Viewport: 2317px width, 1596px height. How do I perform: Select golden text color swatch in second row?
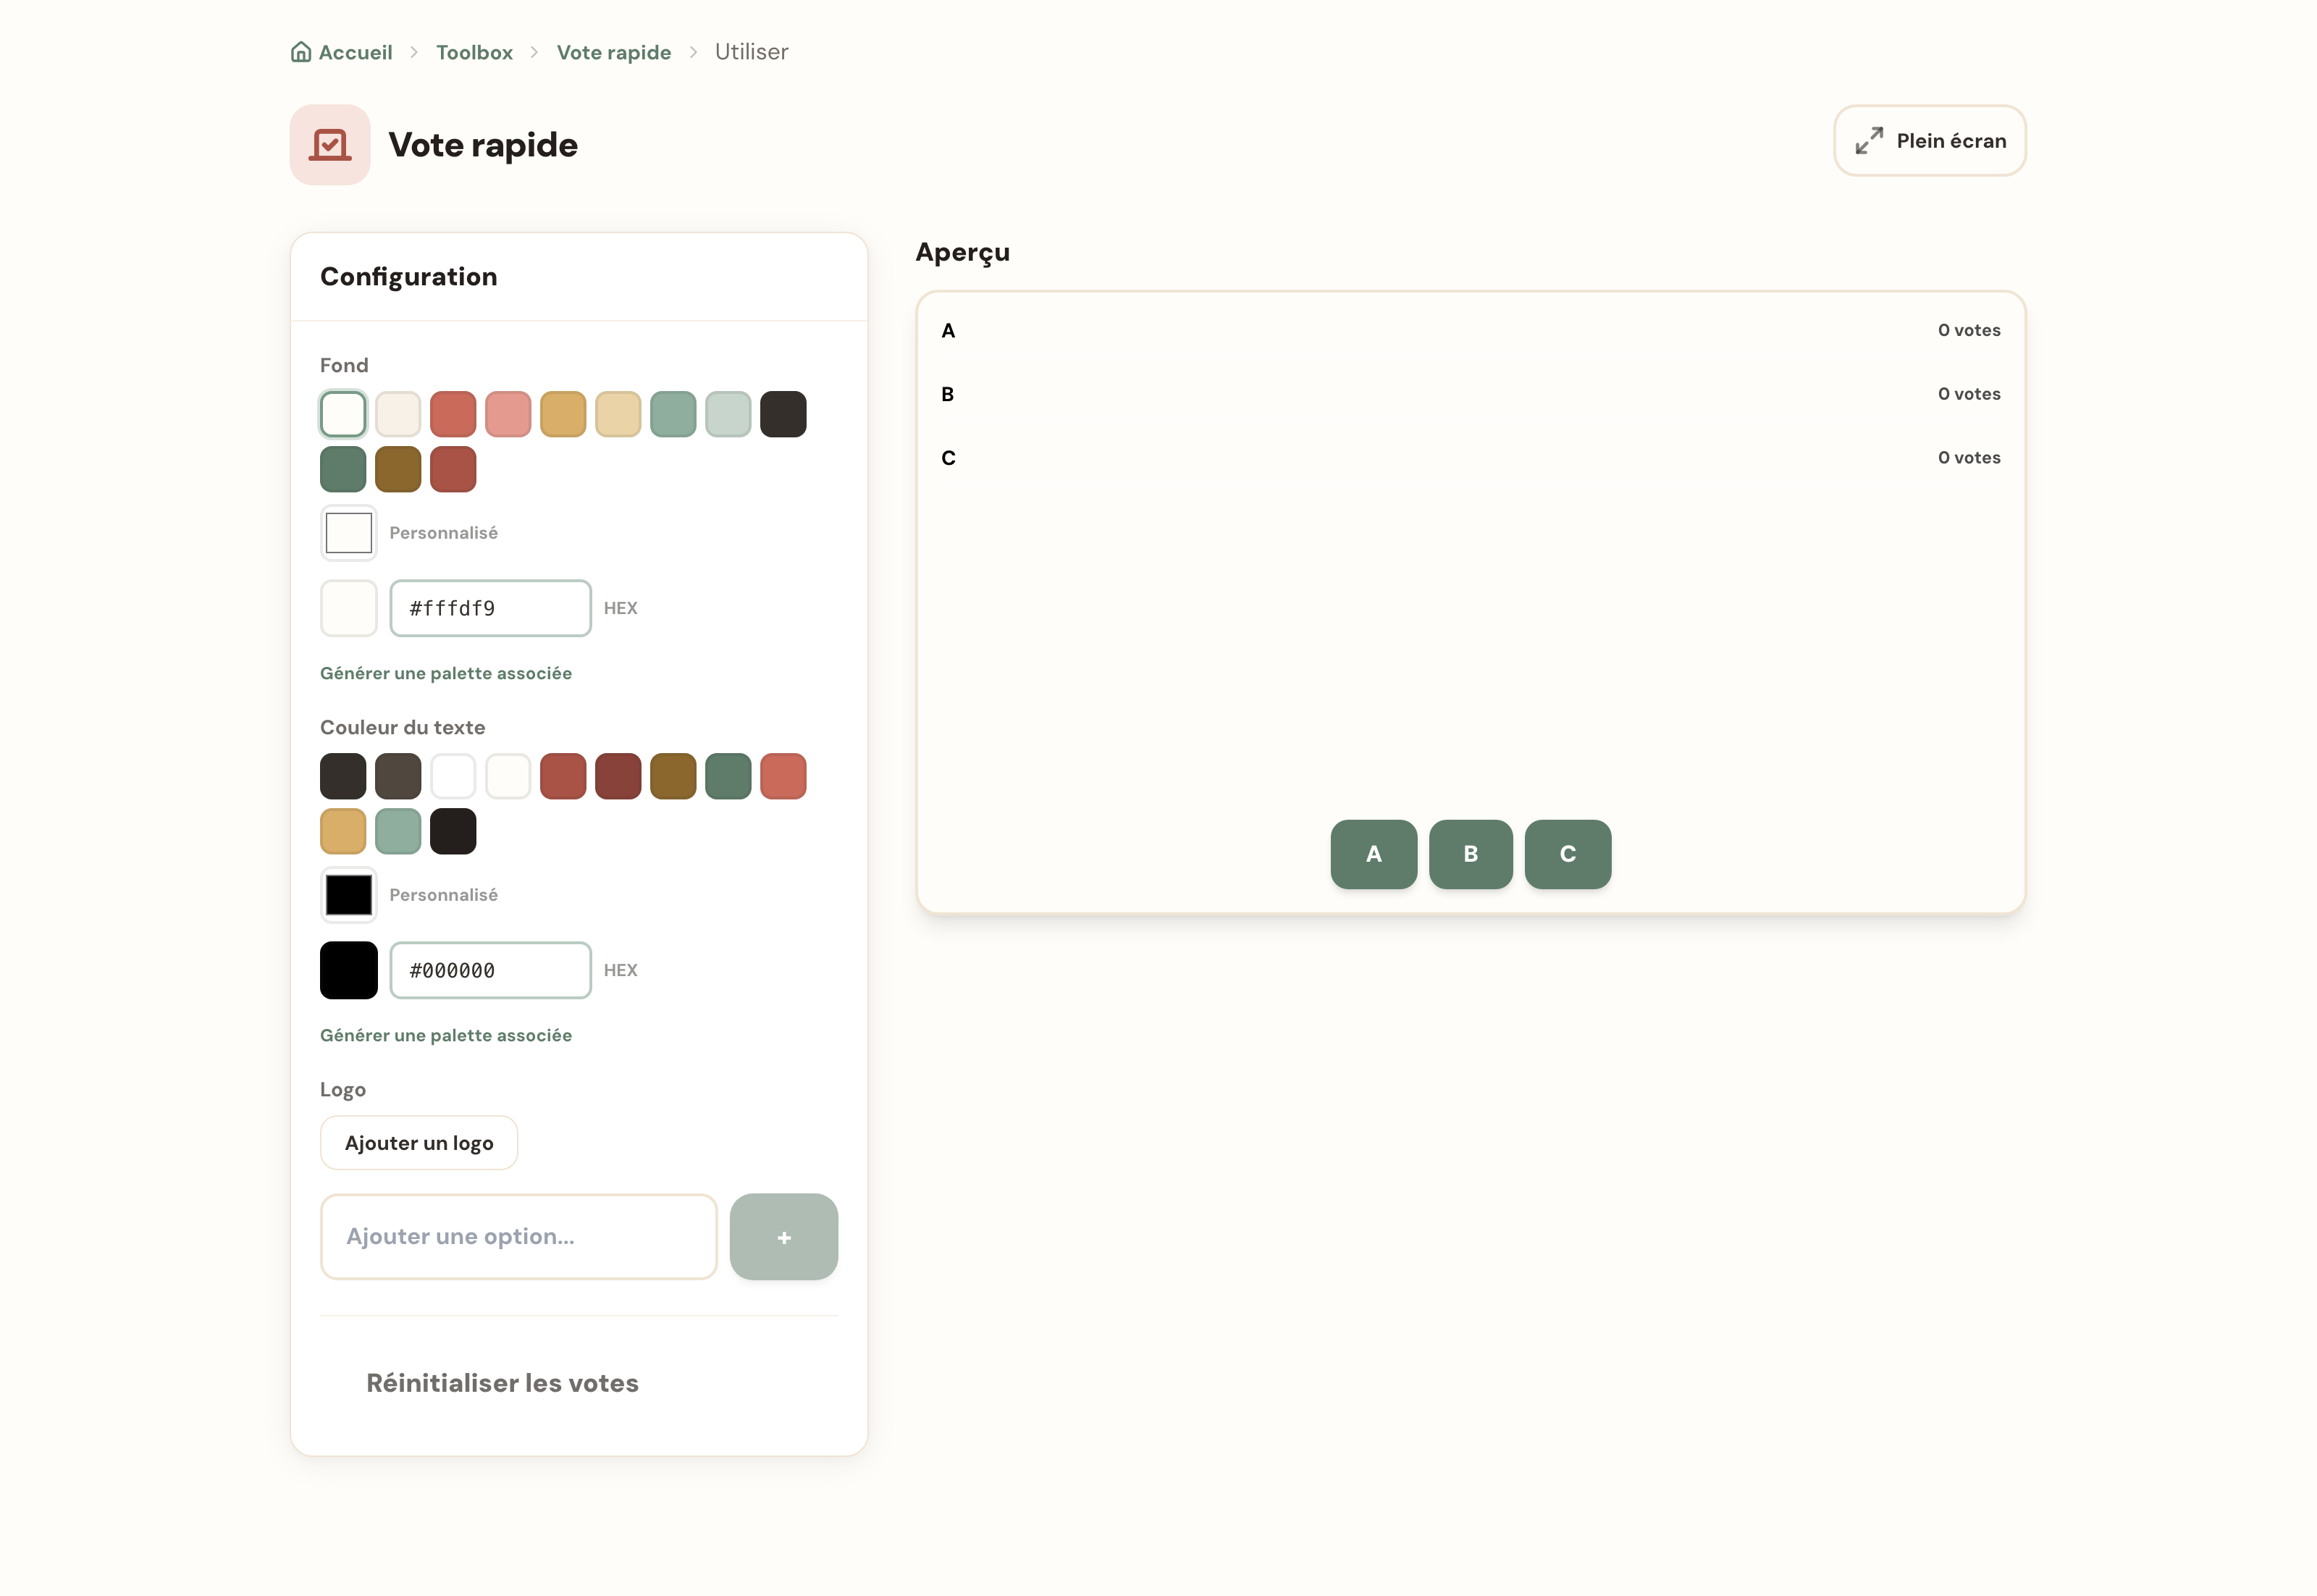[343, 831]
